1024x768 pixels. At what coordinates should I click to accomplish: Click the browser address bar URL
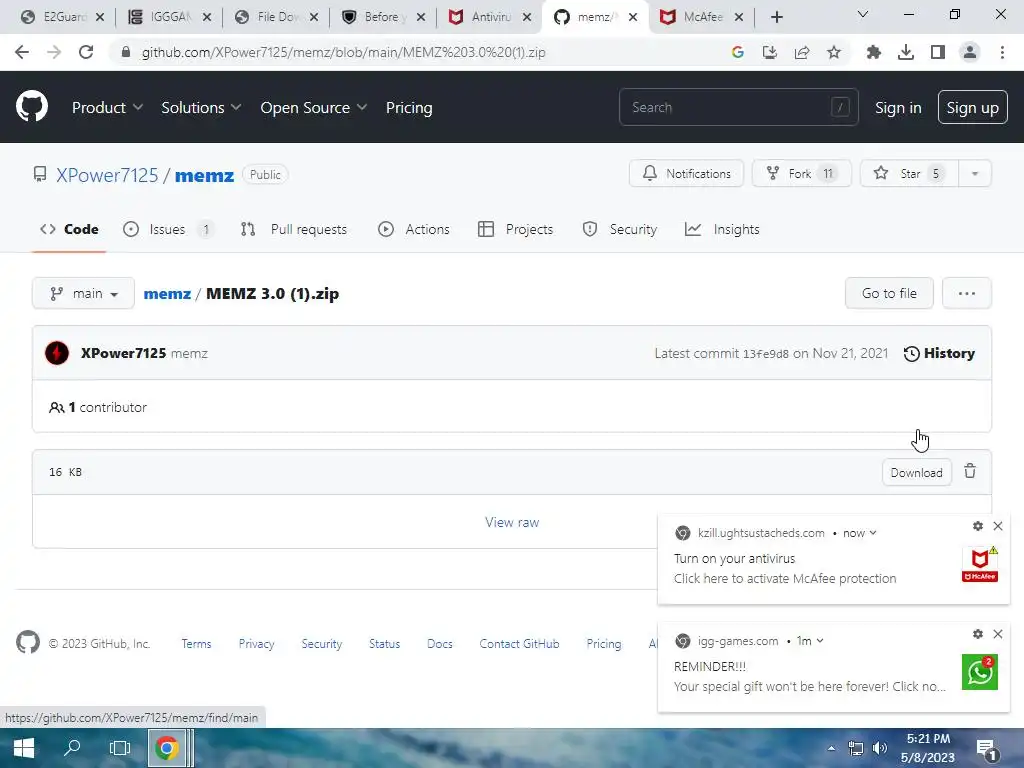344,52
